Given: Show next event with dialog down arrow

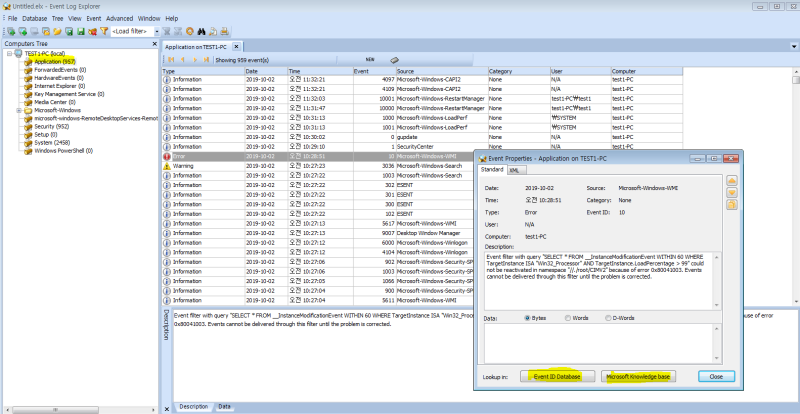Looking at the screenshot, I should tap(732, 192).
